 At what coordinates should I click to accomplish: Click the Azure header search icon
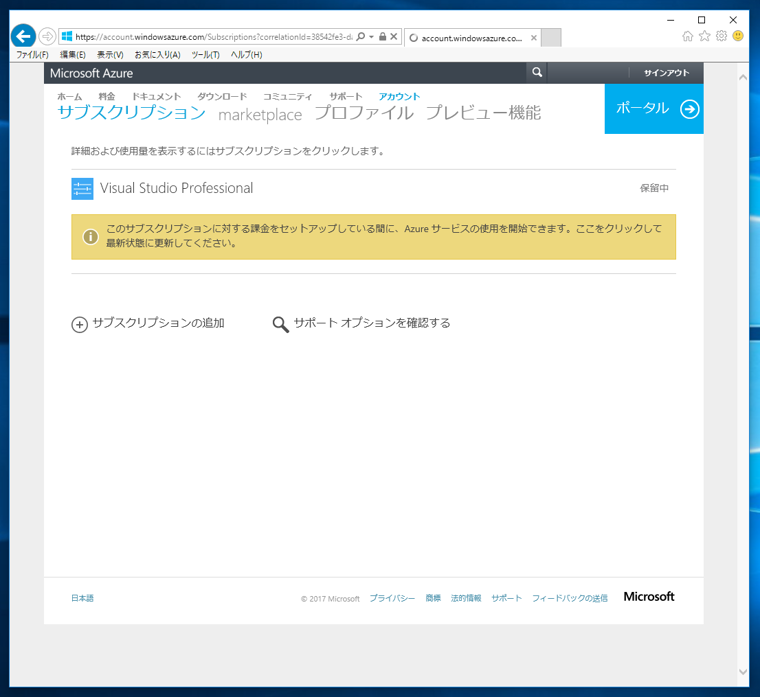coord(537,73)
